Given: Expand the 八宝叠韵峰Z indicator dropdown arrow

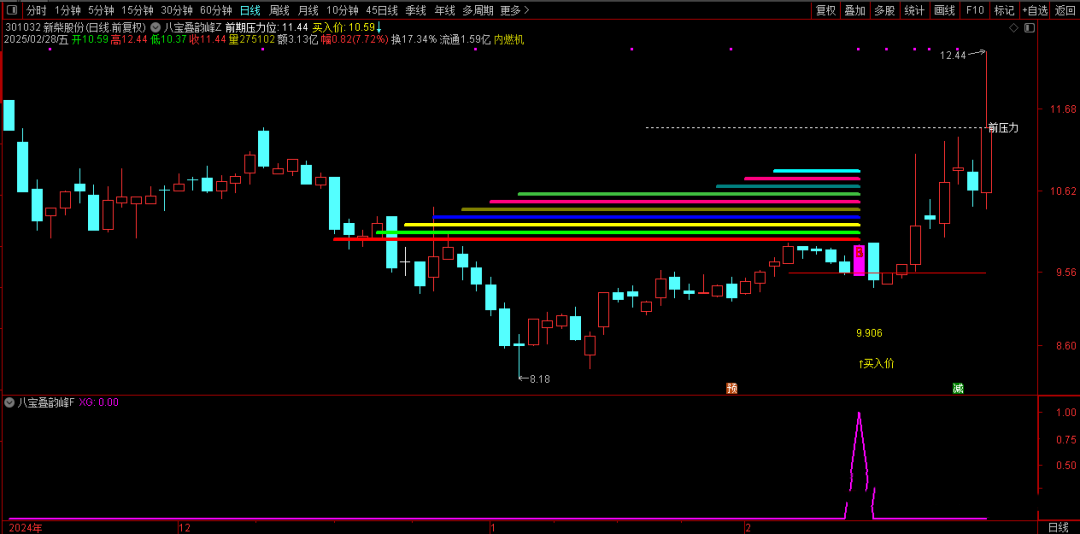Looking at the screenshot, I should click(x=154, y=28).
